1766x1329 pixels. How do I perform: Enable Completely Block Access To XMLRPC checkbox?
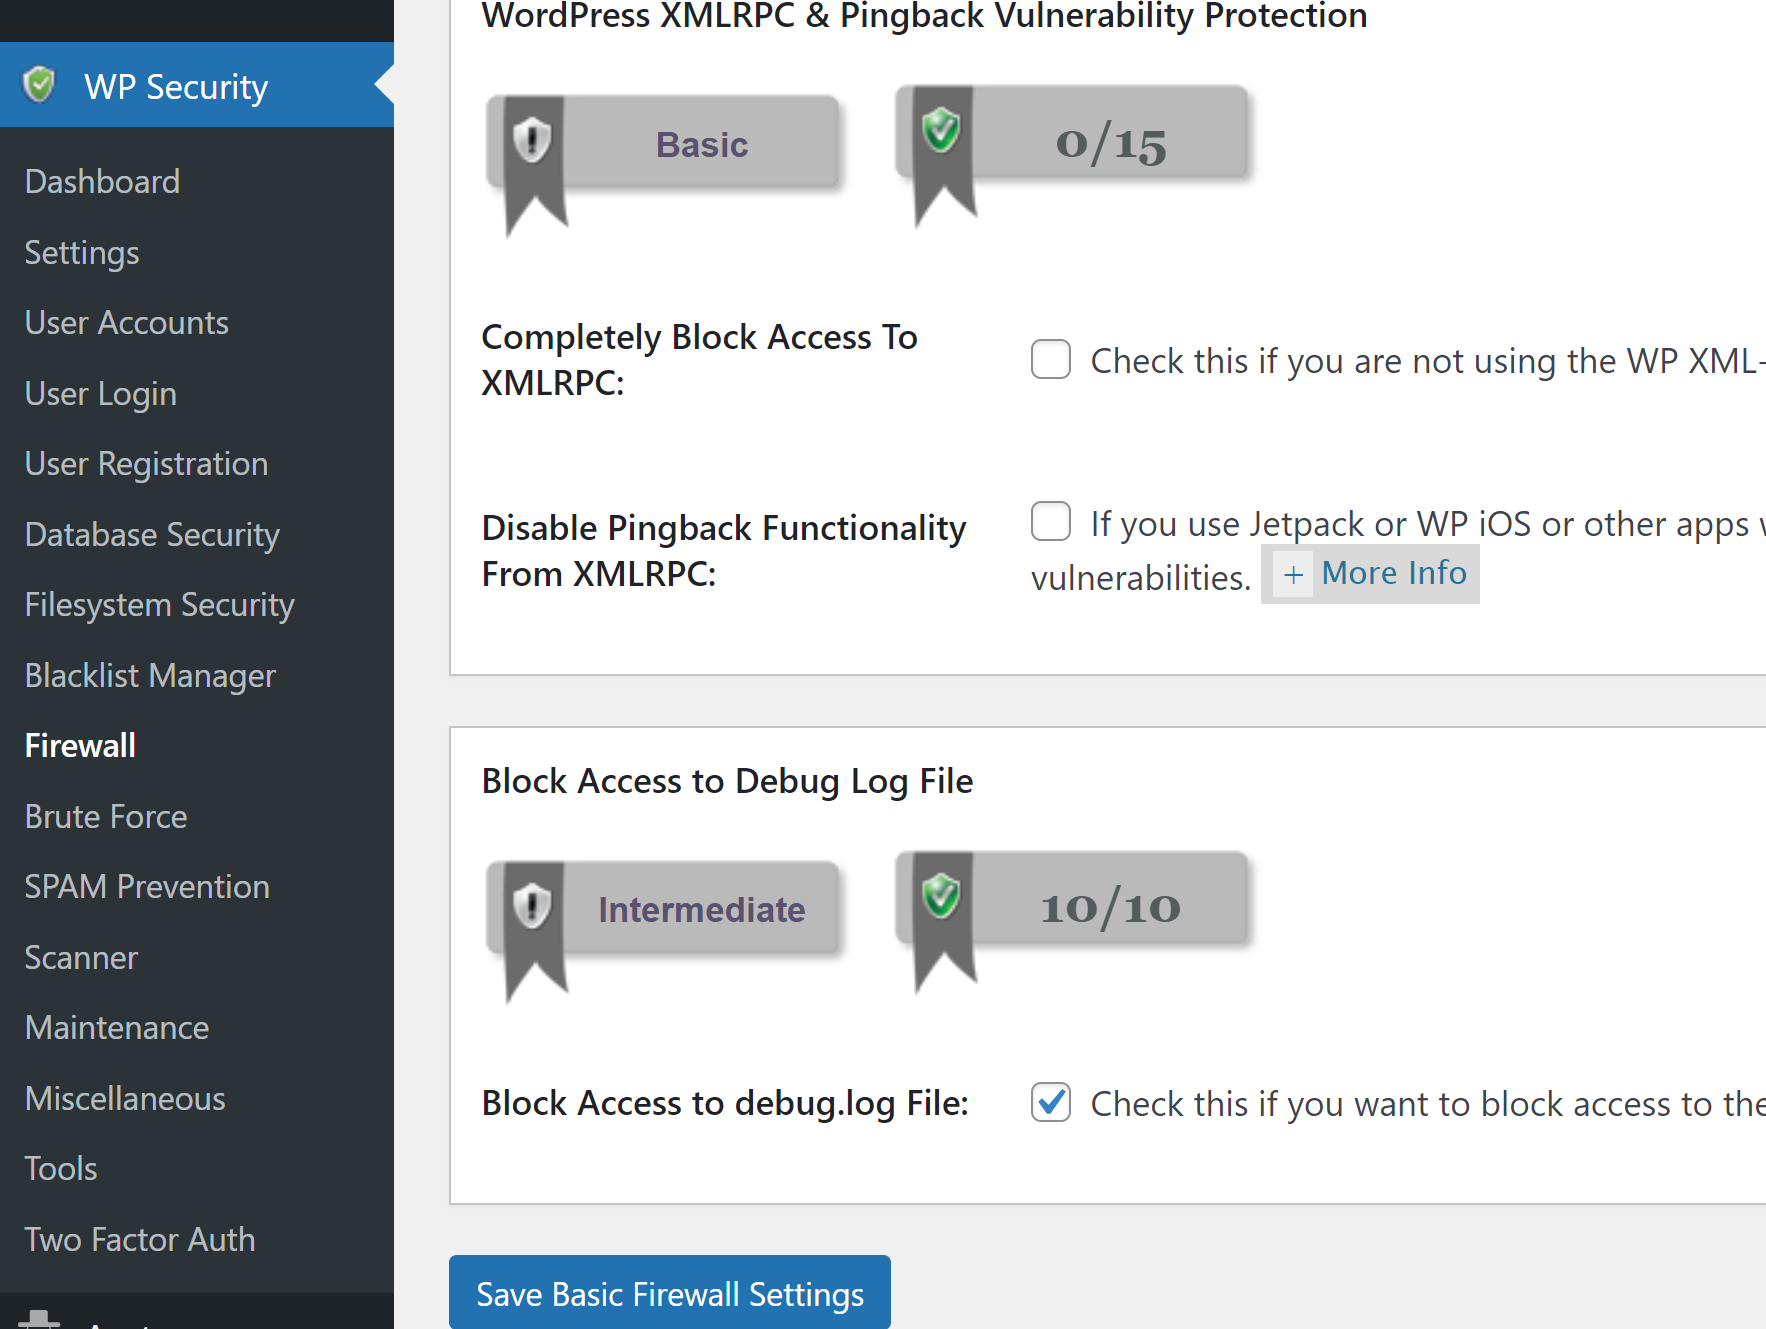pos(1050,359)
